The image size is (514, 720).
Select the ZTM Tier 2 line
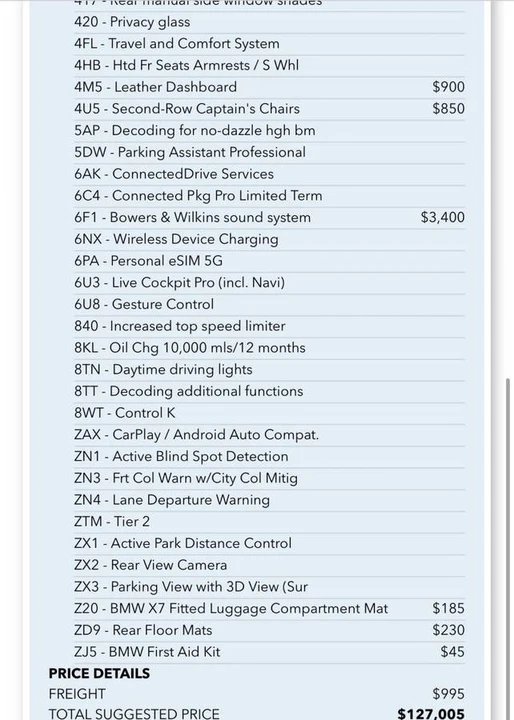pos(269,522)
